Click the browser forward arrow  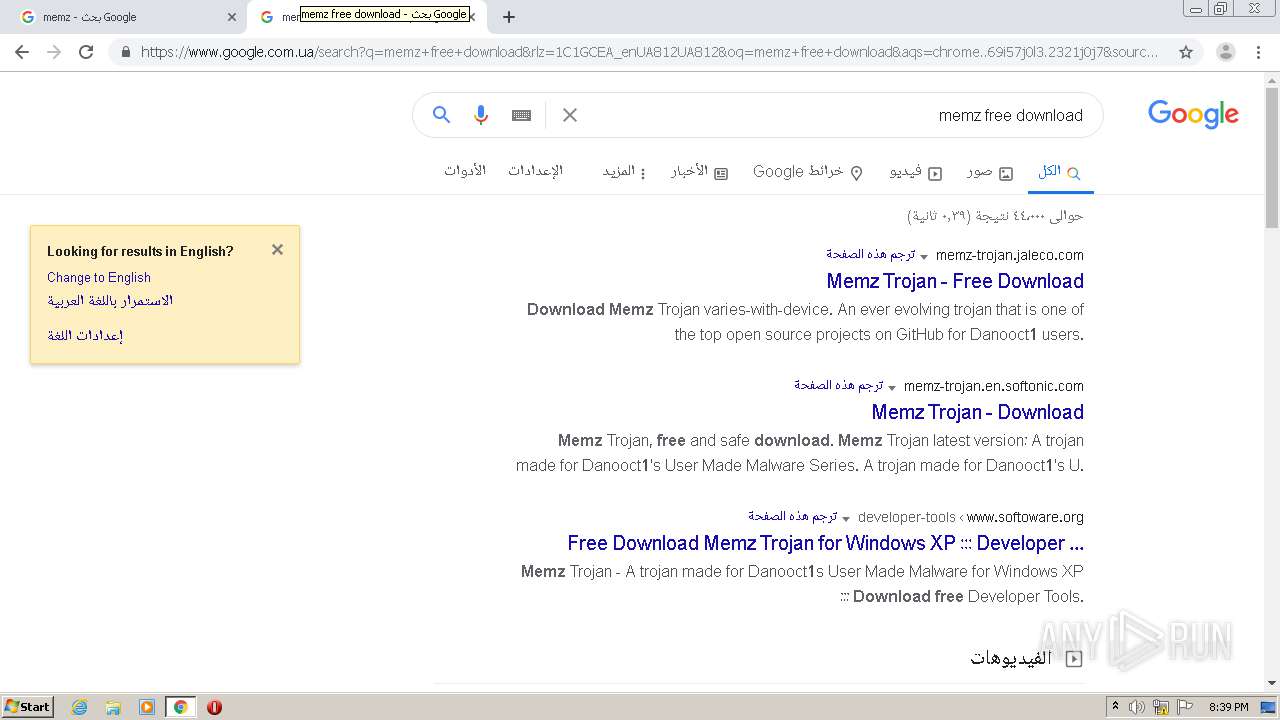(54, 52)
